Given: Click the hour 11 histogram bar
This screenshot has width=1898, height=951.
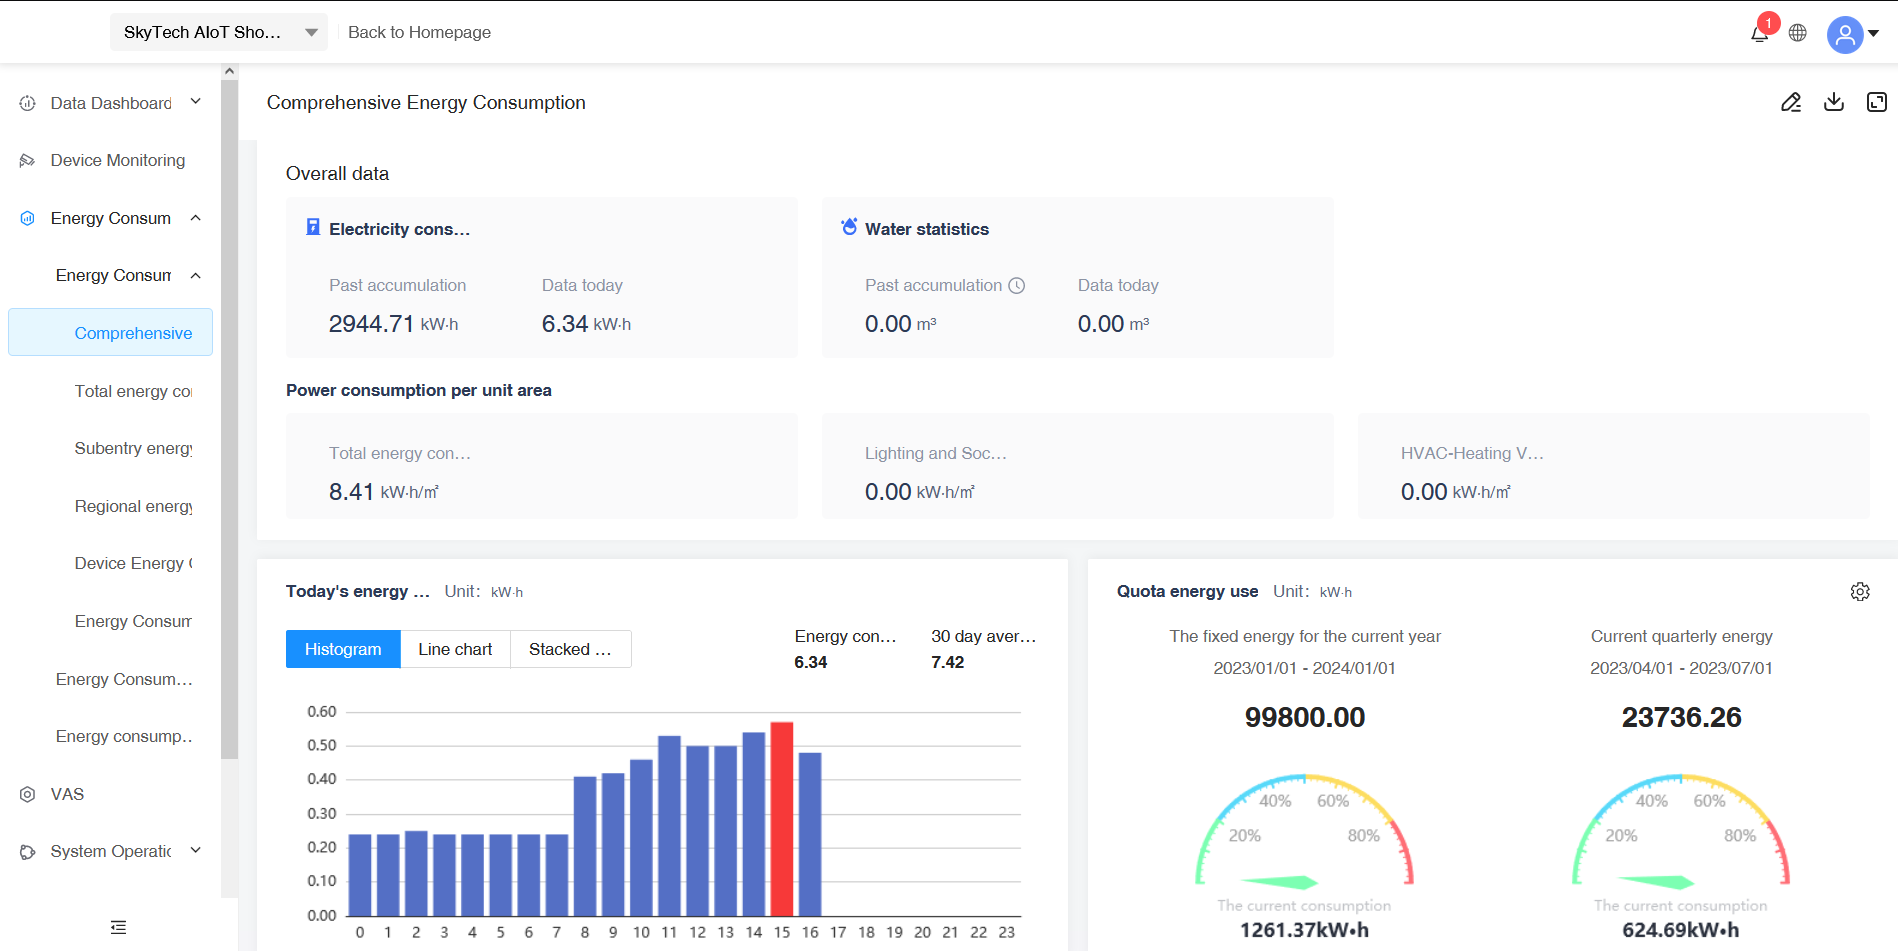Looking at the screenshot, I should 669,826.
